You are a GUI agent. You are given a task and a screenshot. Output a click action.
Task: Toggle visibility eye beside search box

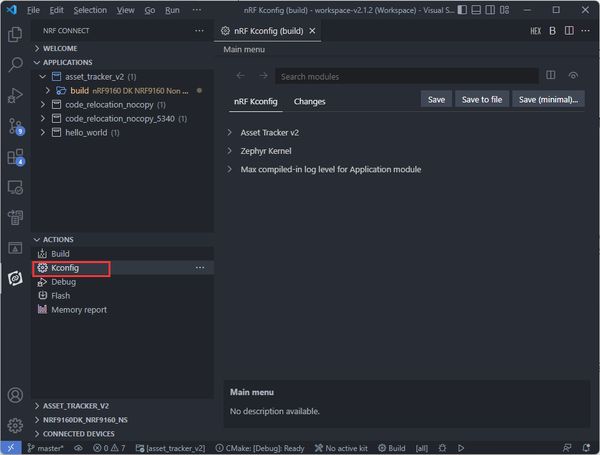pyautogui.click(x=573, y=76)
